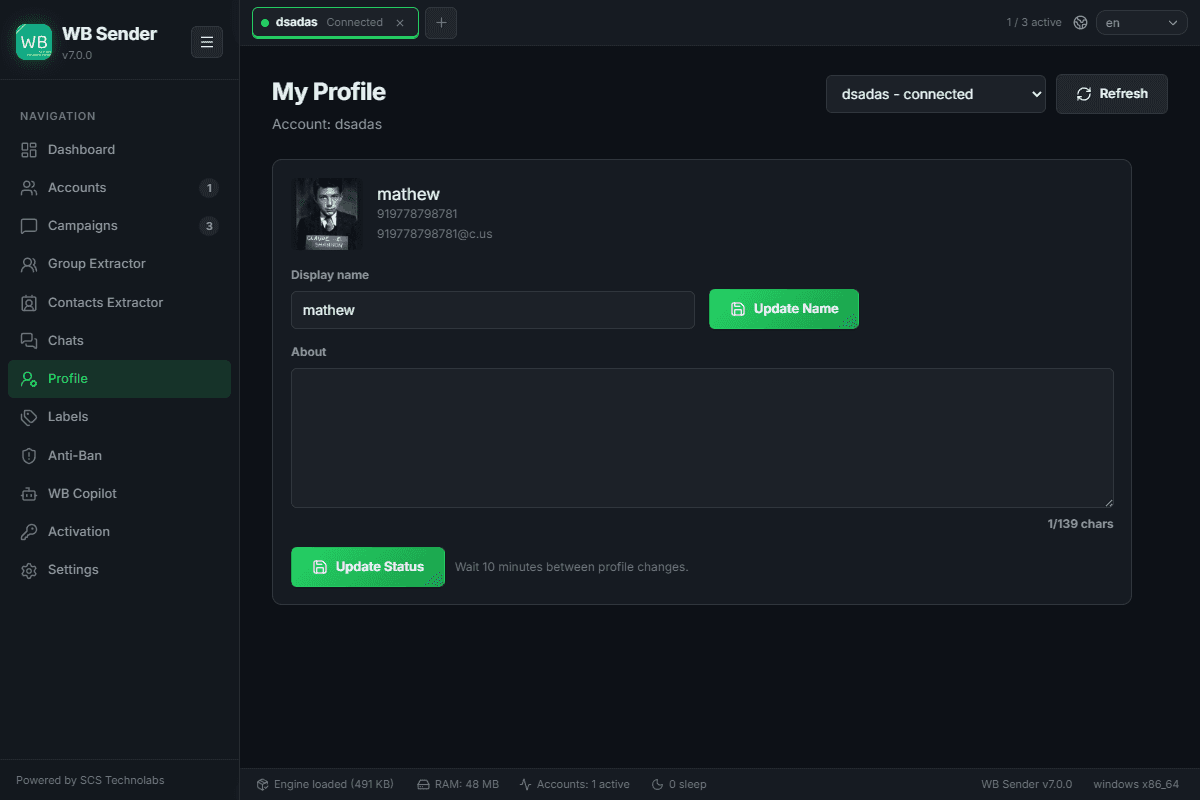The image size is (1200, 800).
Task: Go to the Activation page
Action: pyautogui.click(x=120, y=532)
